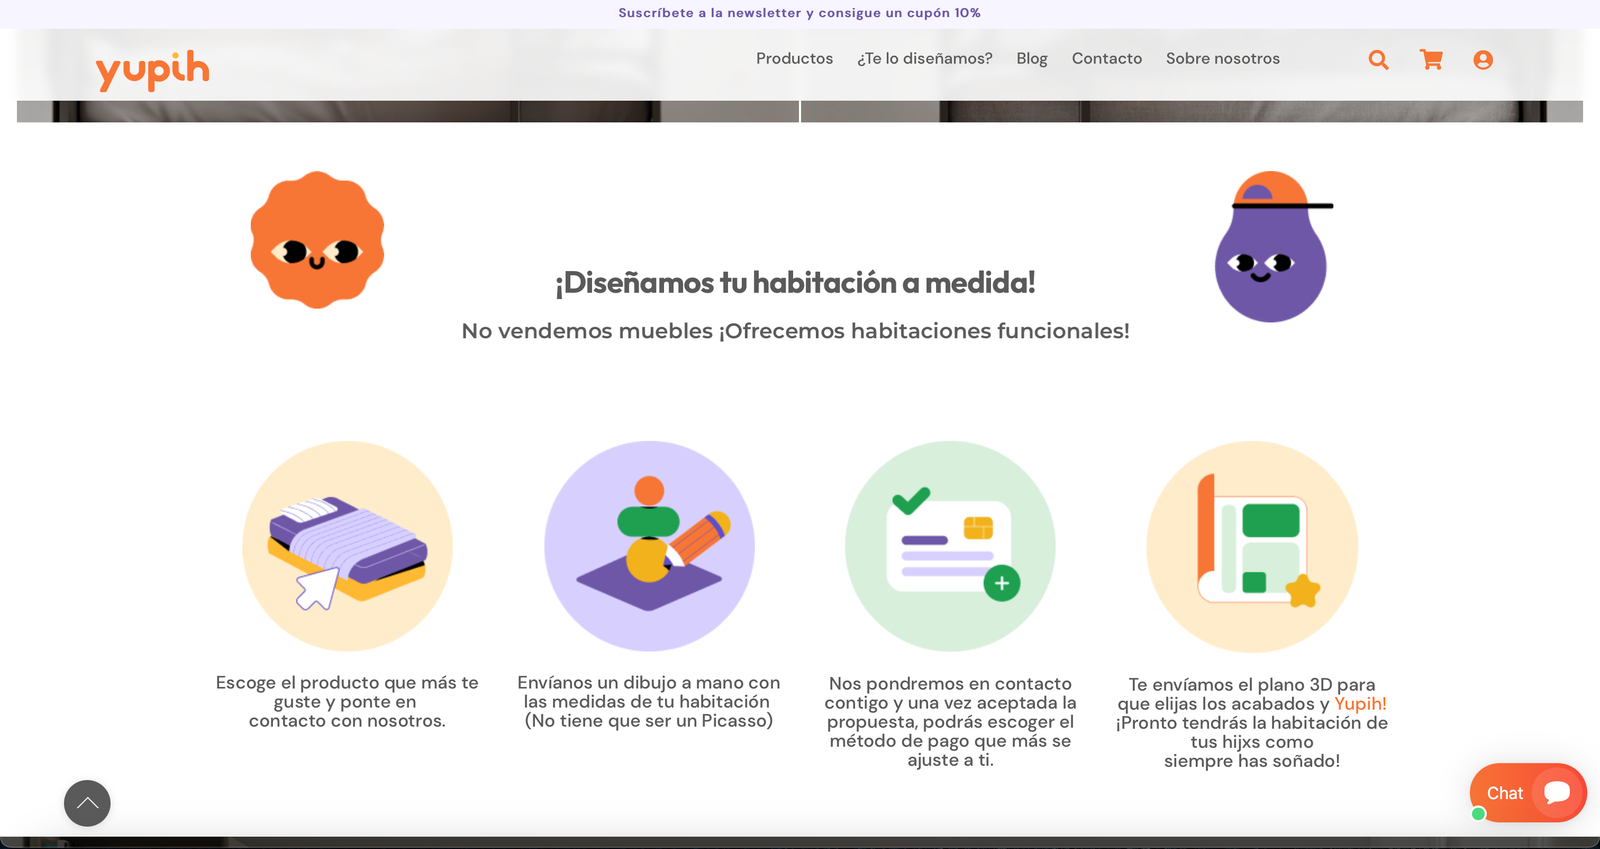Click the orange blob mascot character
Screen dimensions: 1600x849
317,240
